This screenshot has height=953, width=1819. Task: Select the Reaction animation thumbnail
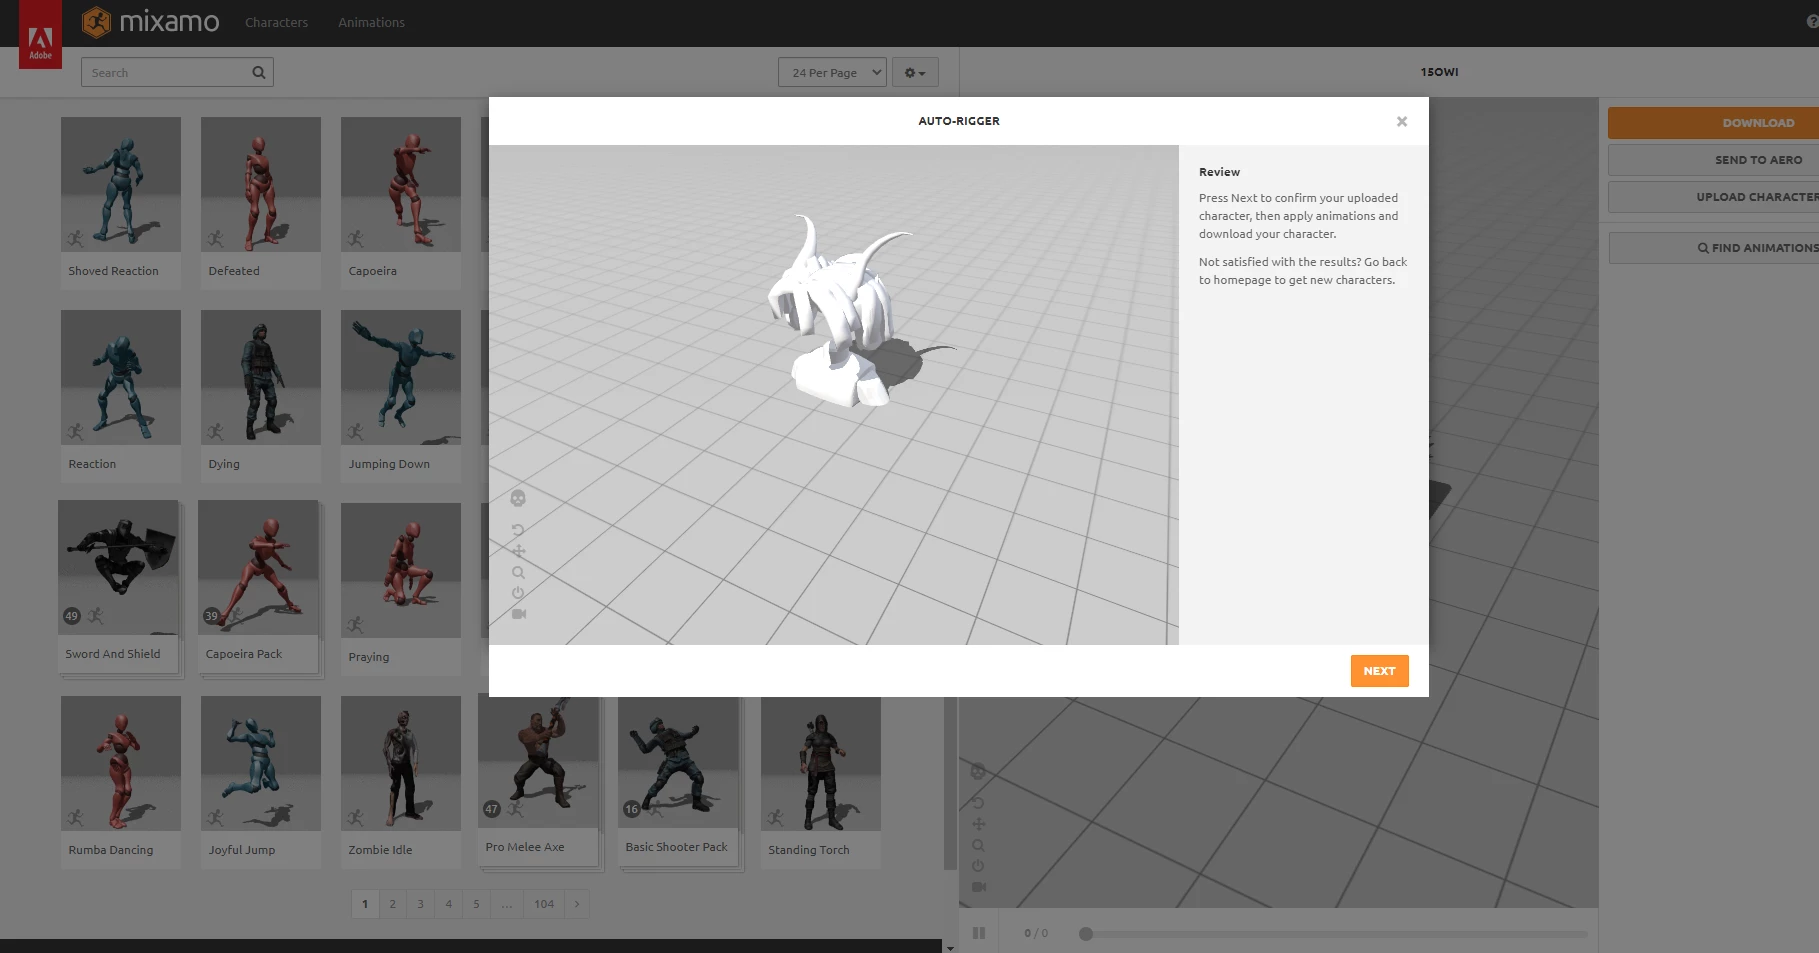tap(121, 378)
